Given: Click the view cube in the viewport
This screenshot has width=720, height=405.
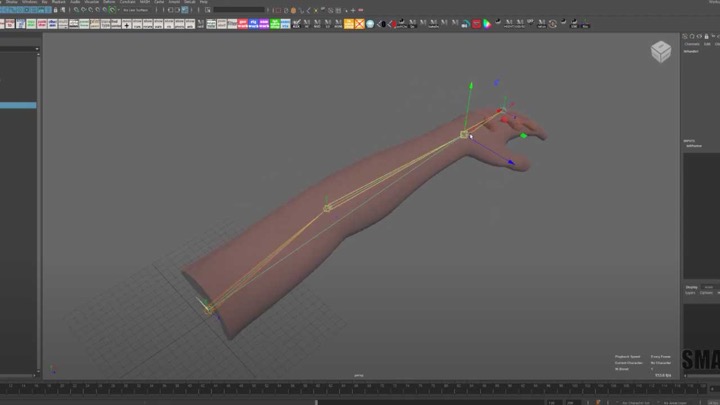Looking at the screenshot, I should [x=661, y=51].
